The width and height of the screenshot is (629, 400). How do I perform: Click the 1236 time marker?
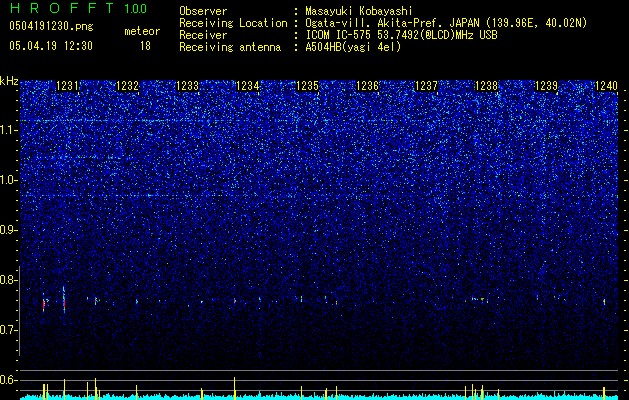tap(367, 86)
